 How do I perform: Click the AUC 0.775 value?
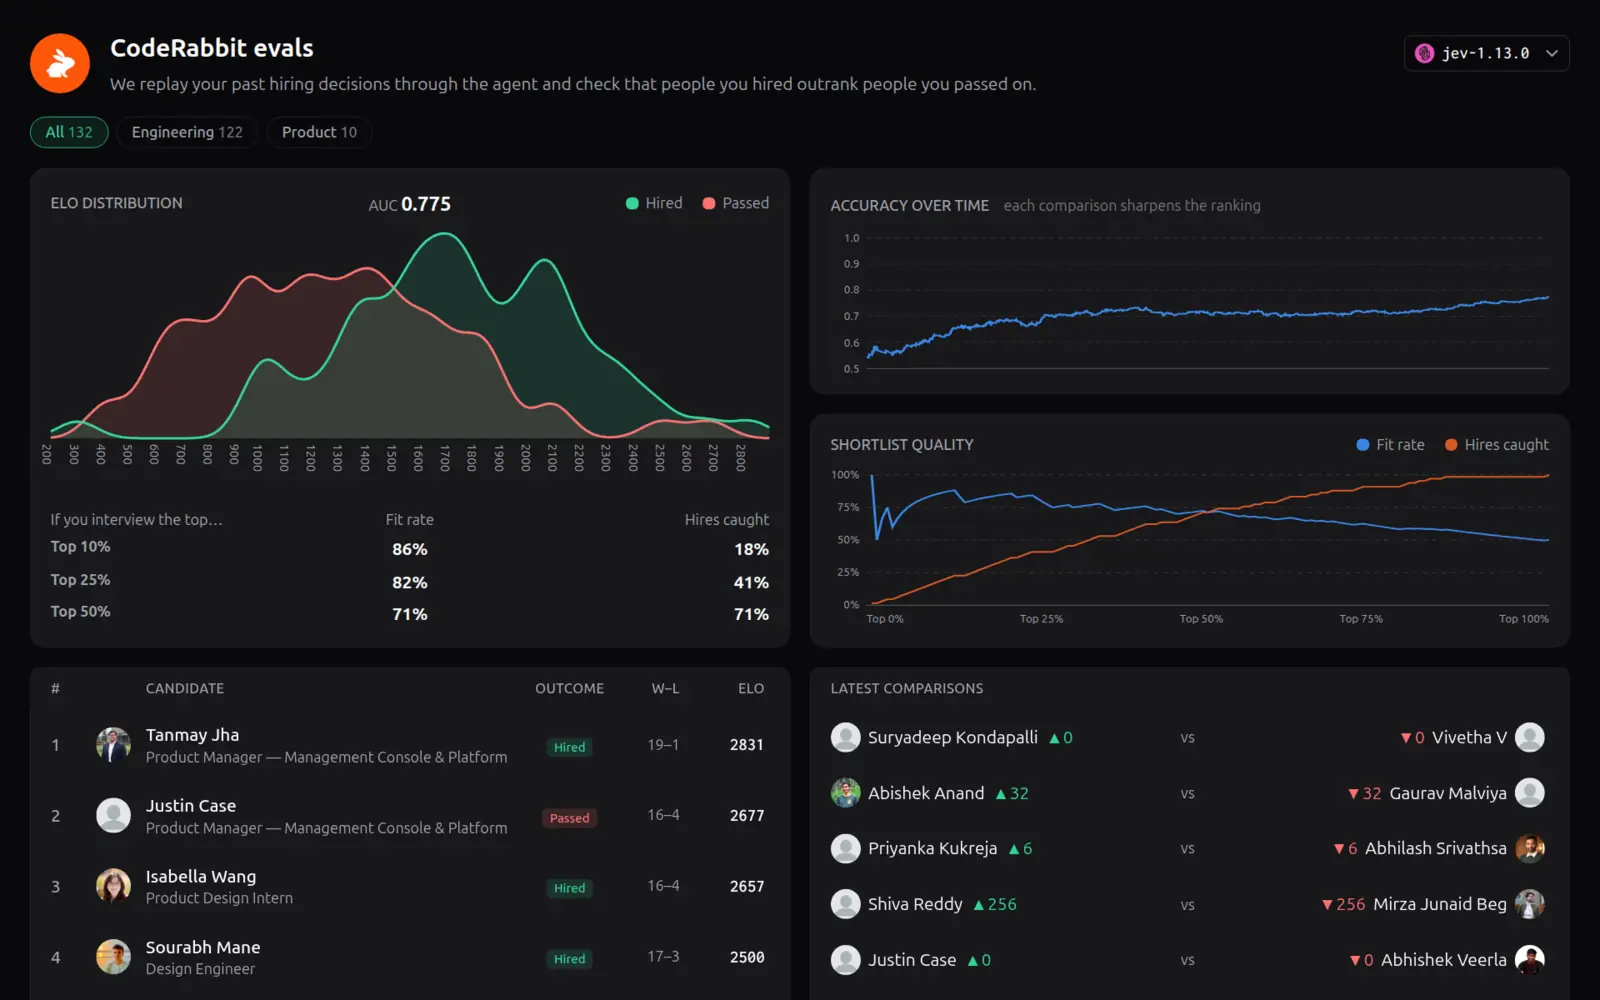426,204
